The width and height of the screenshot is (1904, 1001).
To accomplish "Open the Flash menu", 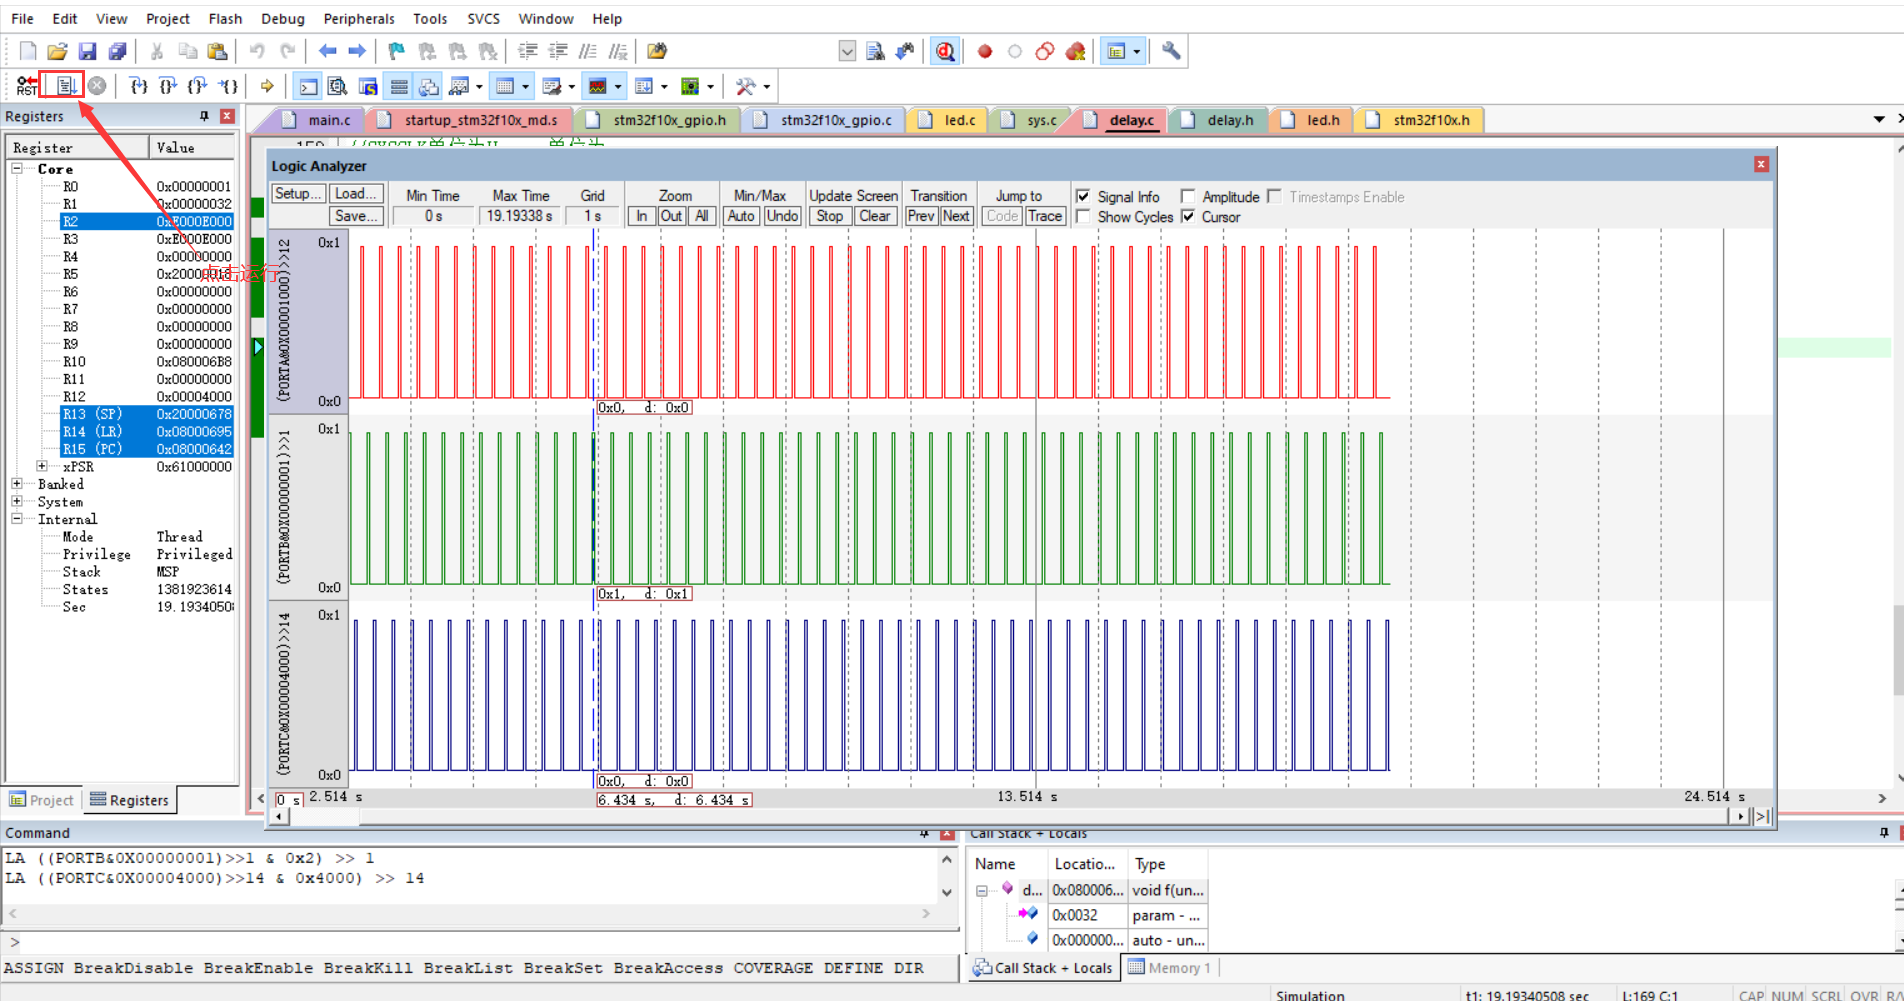I will point(225,19).
